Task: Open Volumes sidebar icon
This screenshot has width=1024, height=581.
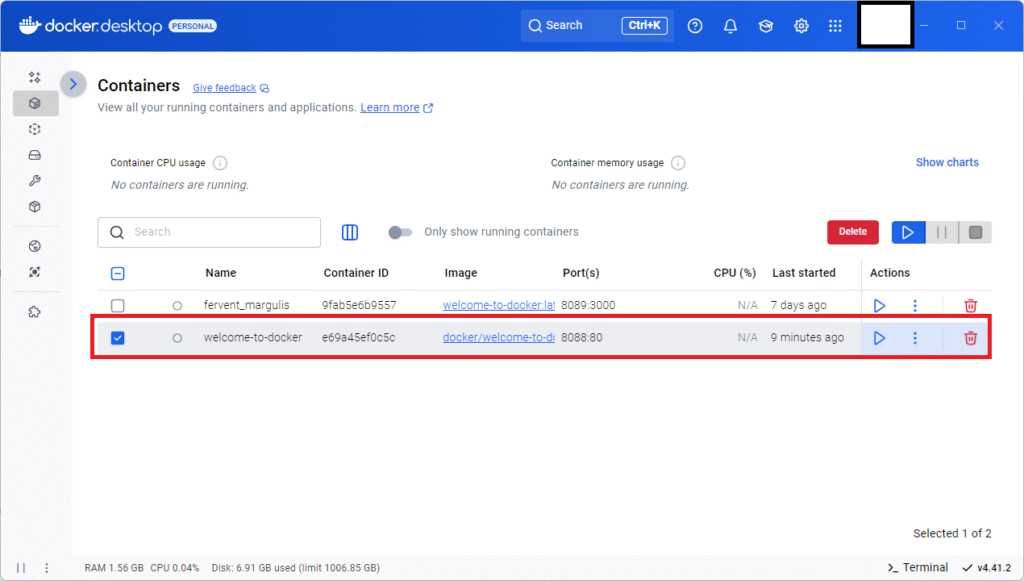Action: [x=35, y=155]
